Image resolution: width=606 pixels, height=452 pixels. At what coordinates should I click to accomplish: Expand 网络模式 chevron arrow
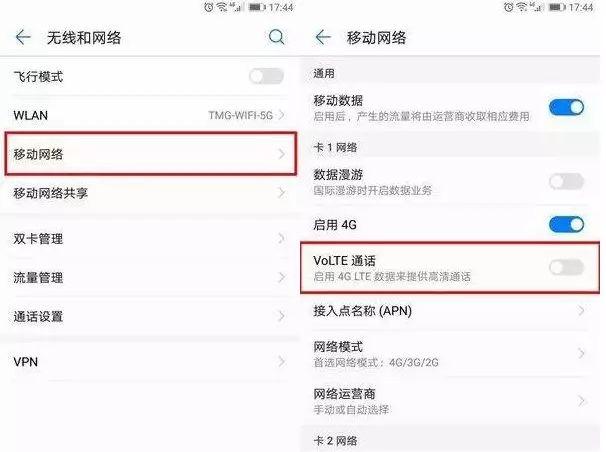[581, 353]
